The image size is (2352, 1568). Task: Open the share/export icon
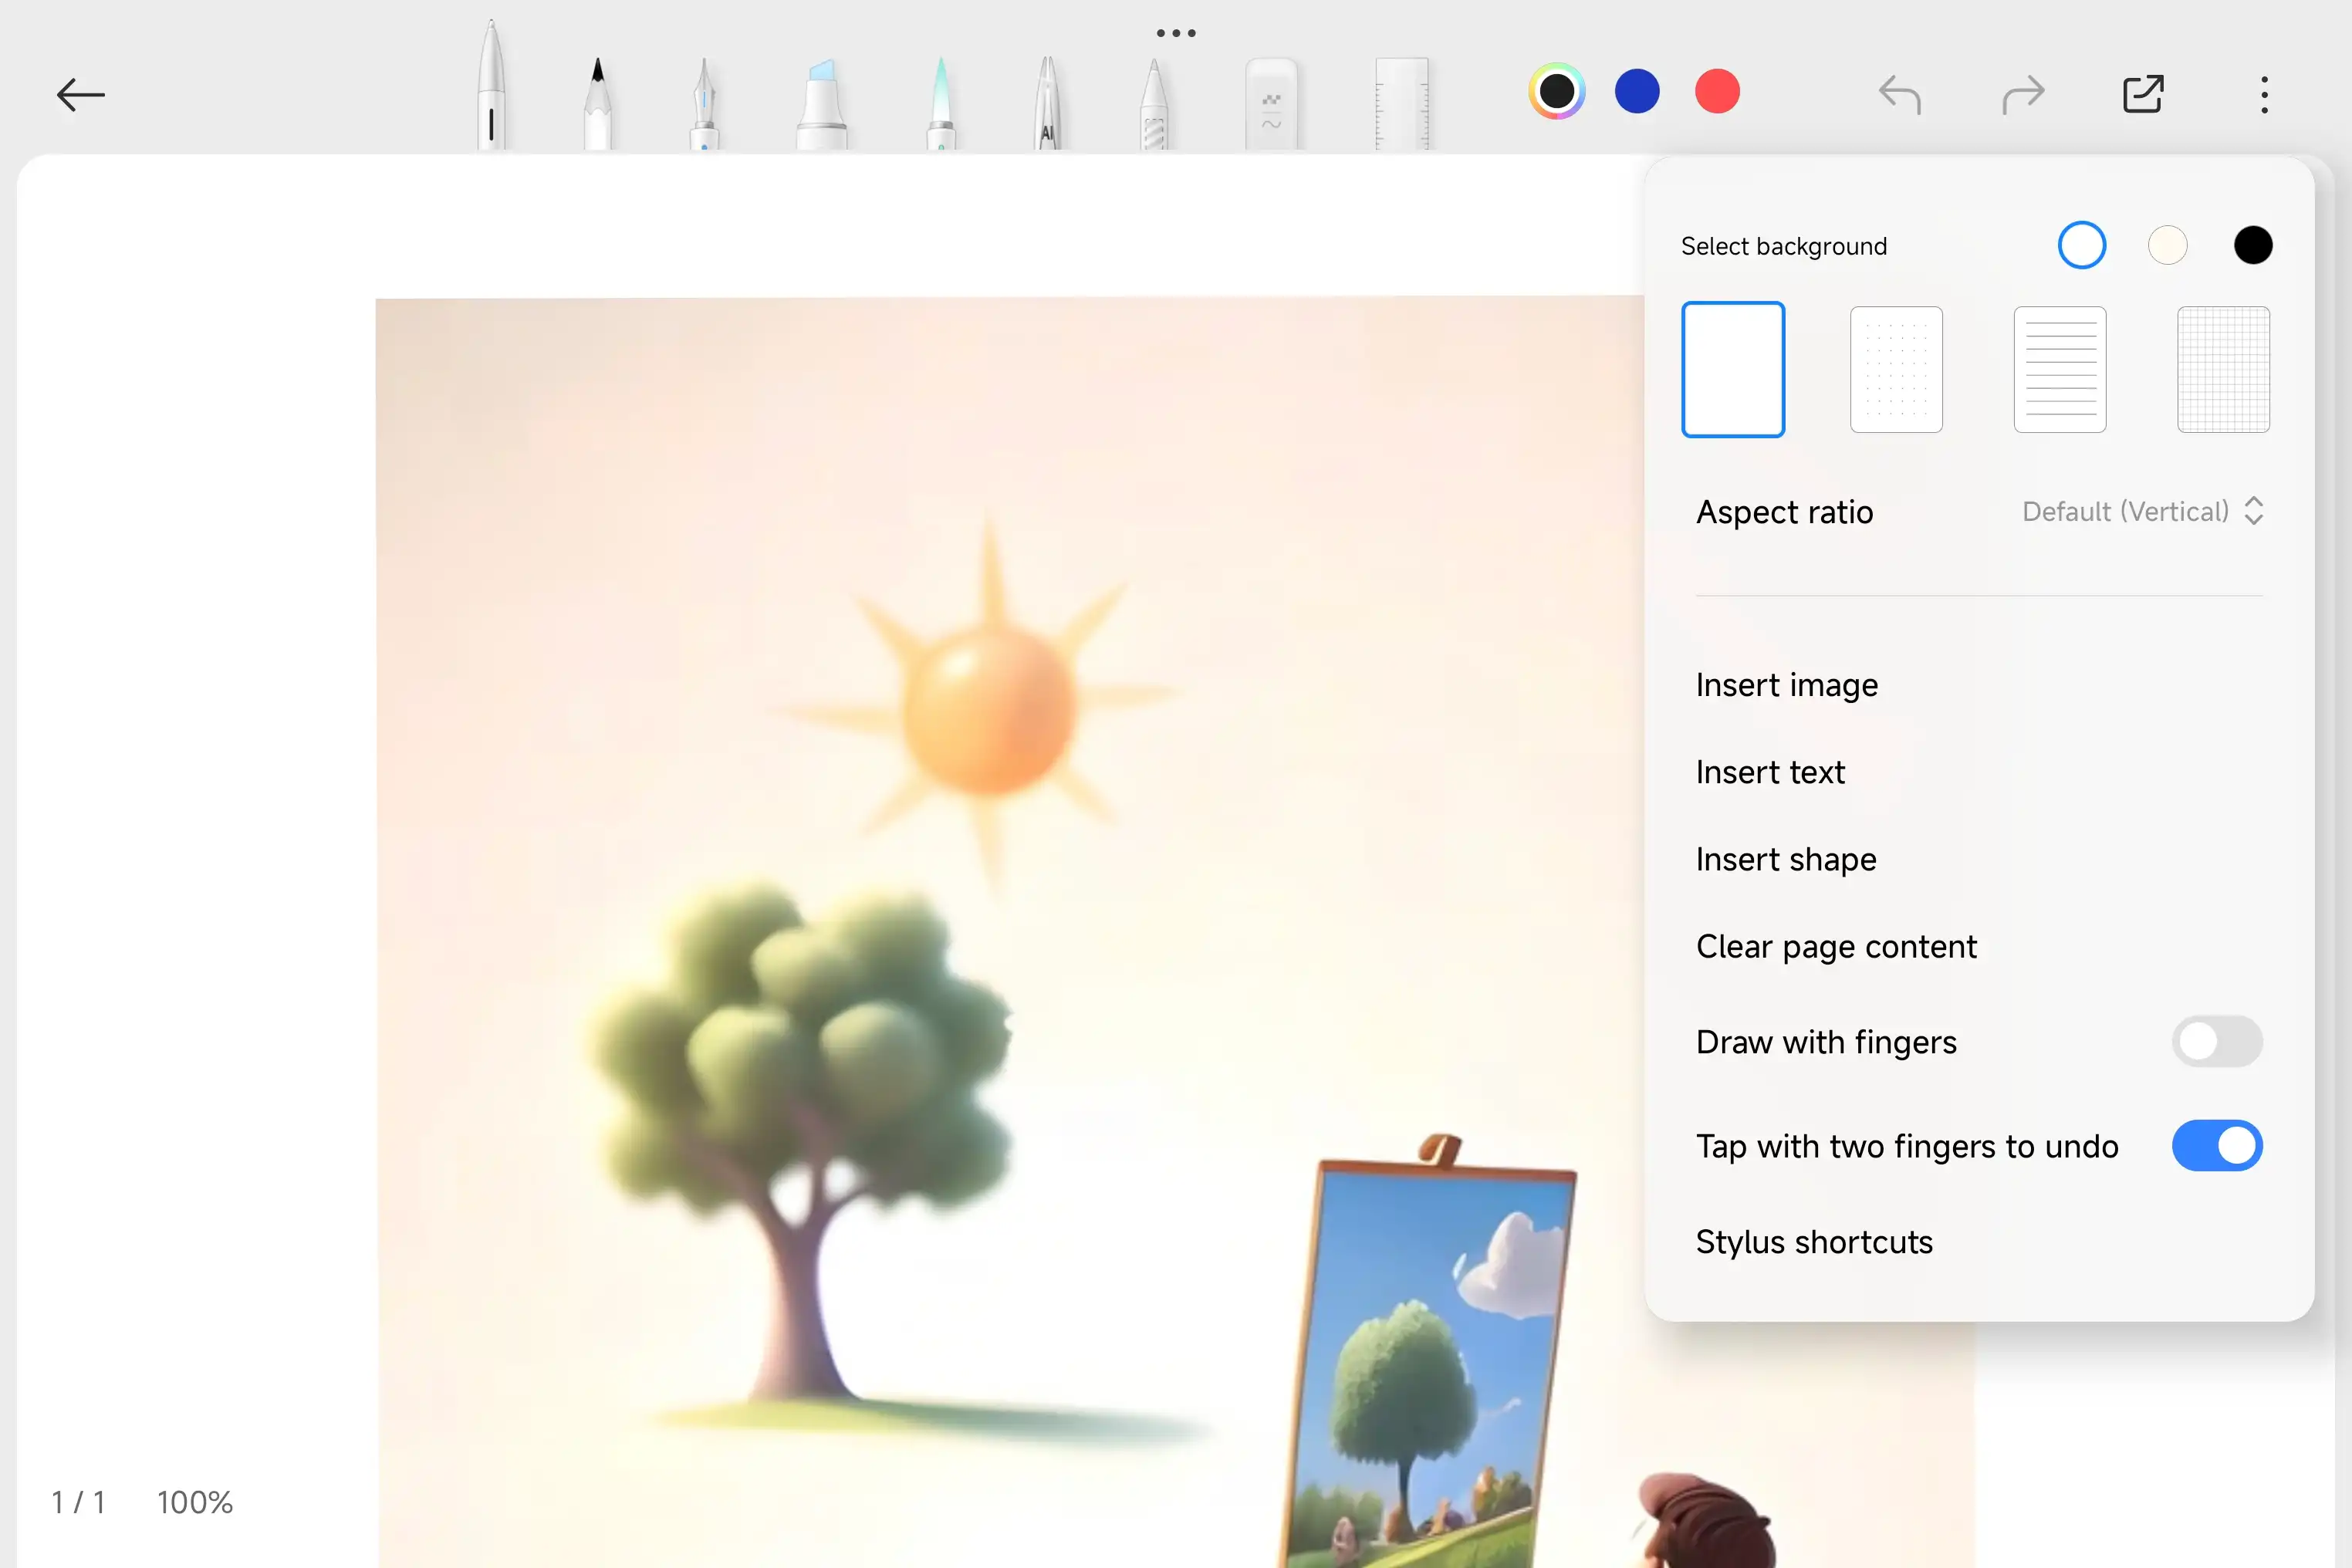point(2143,94)
